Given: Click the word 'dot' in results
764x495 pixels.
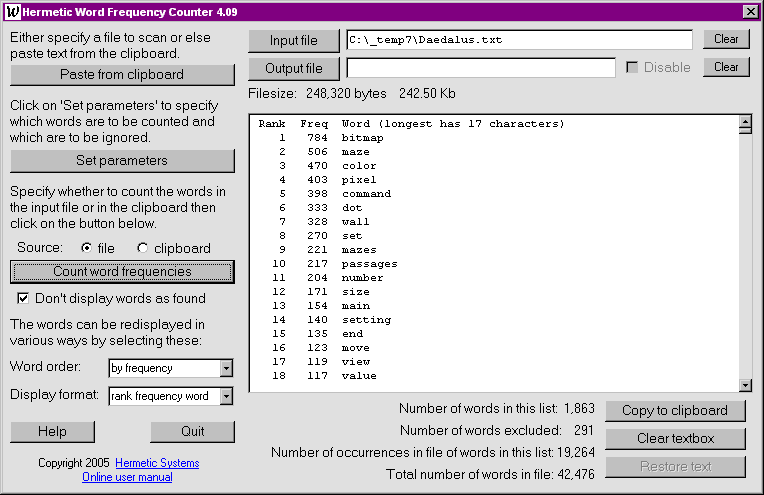Looking at the screenshot, I should (352, 208).
